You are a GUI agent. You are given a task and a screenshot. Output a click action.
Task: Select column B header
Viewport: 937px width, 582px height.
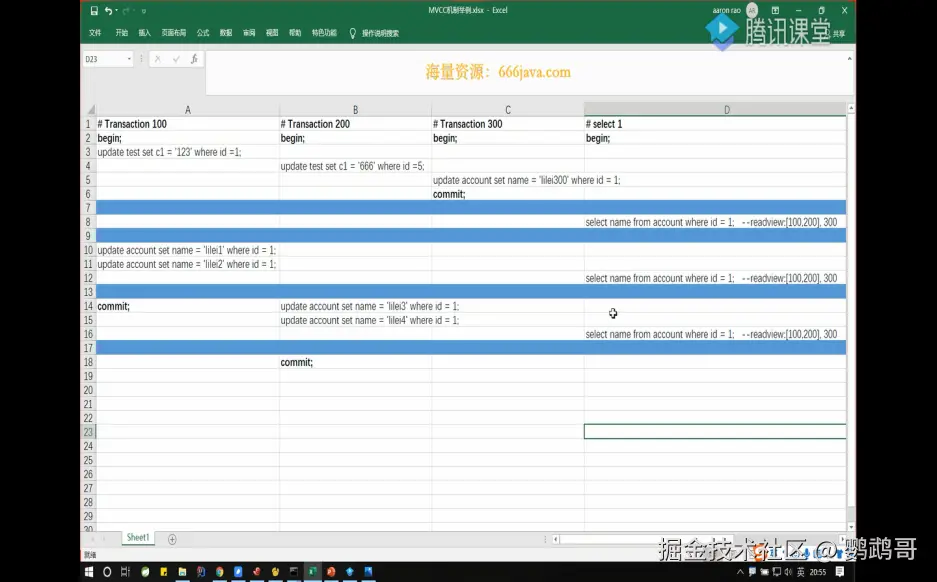(355, 109)
